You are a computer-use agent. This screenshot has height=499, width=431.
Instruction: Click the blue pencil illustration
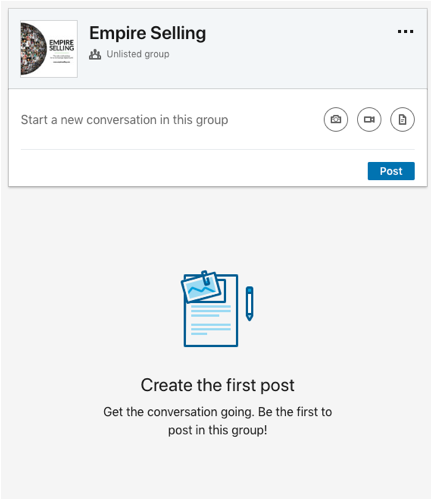point(249,303)
